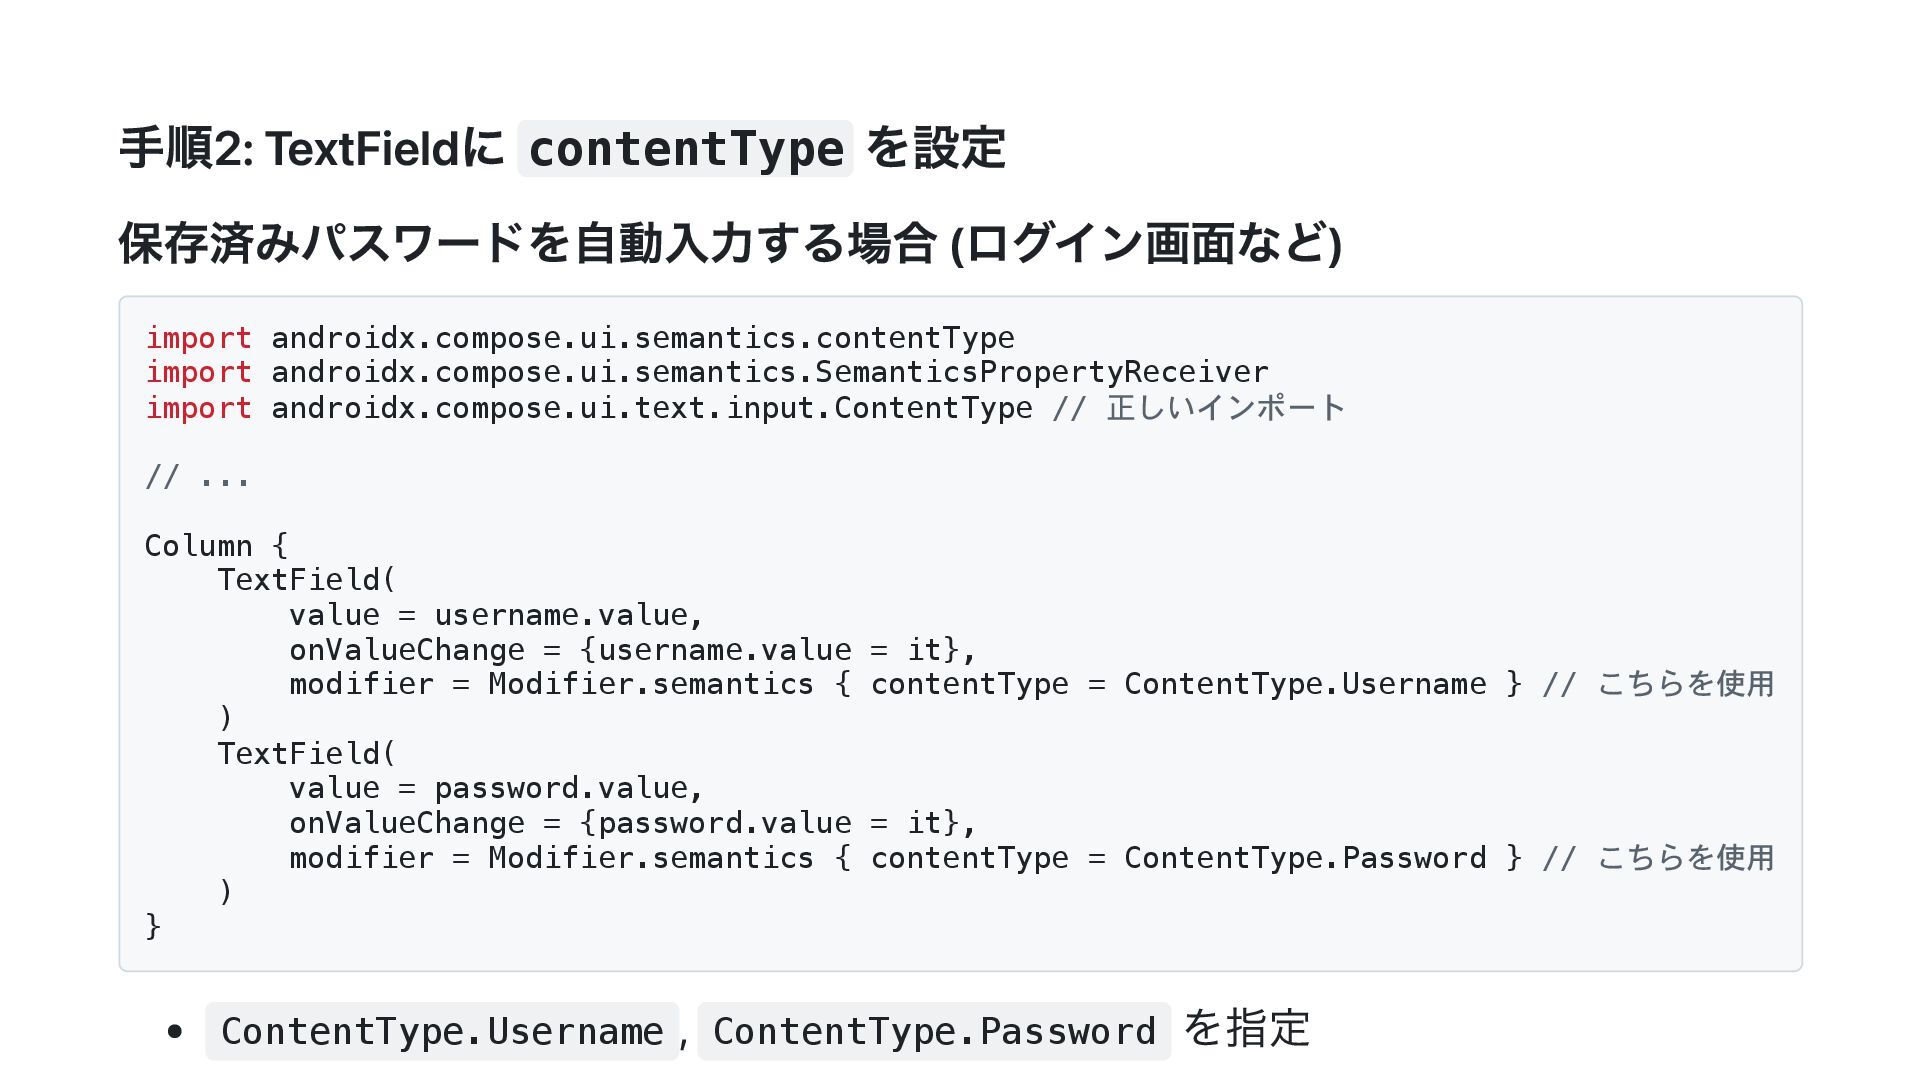Click the を指定 text in the bullet
The height and width of the screenshot is (1080, 1920).
1246,1029
